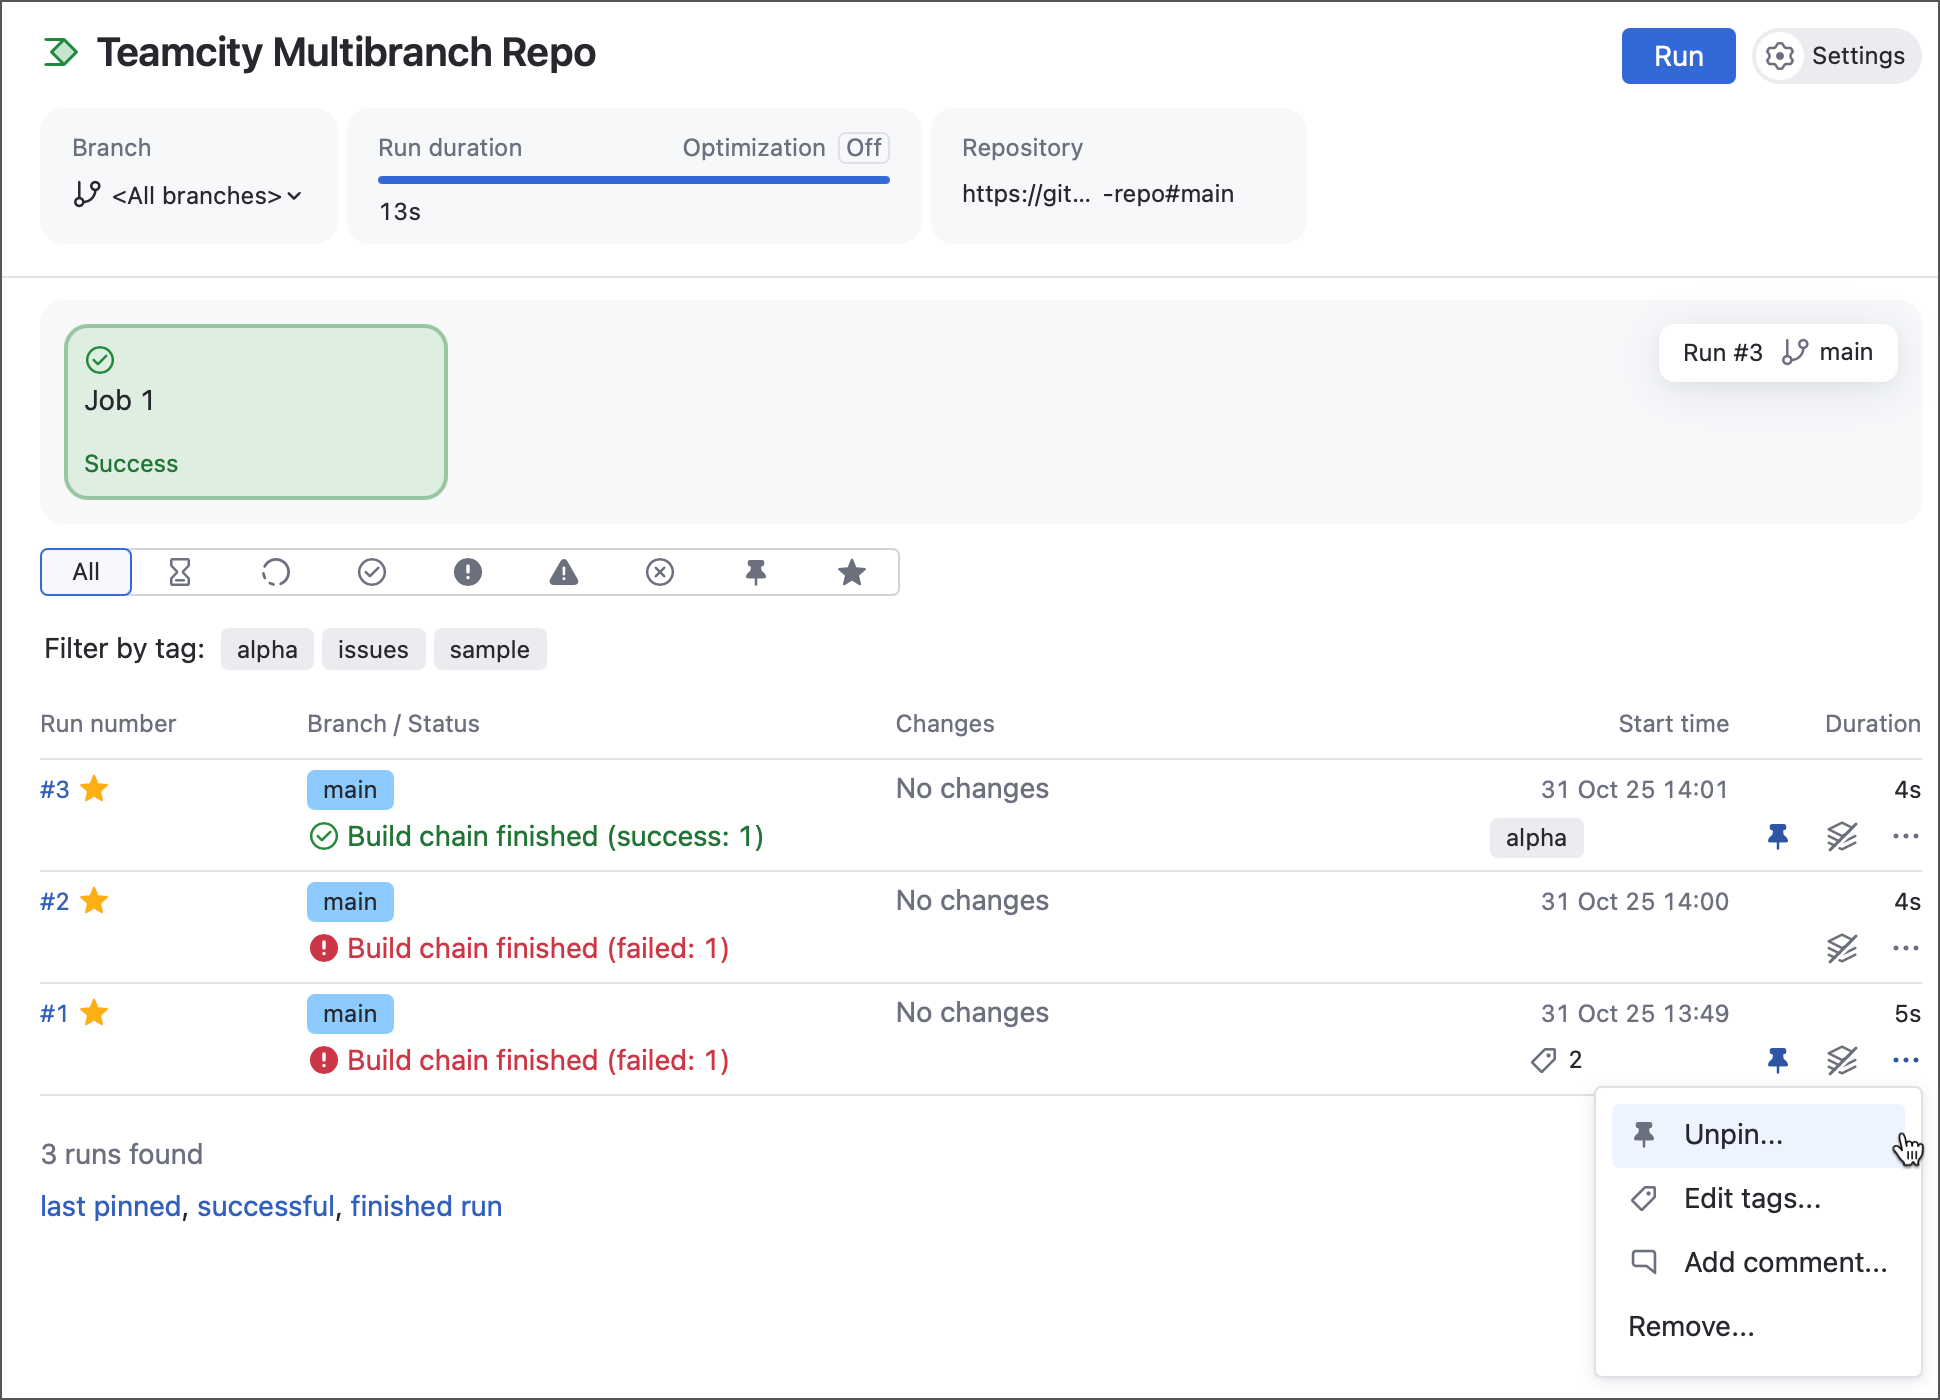The image size is (1940, 1400).
Task: Toggle the favorite star on run #3
Action: click(95, 789)
